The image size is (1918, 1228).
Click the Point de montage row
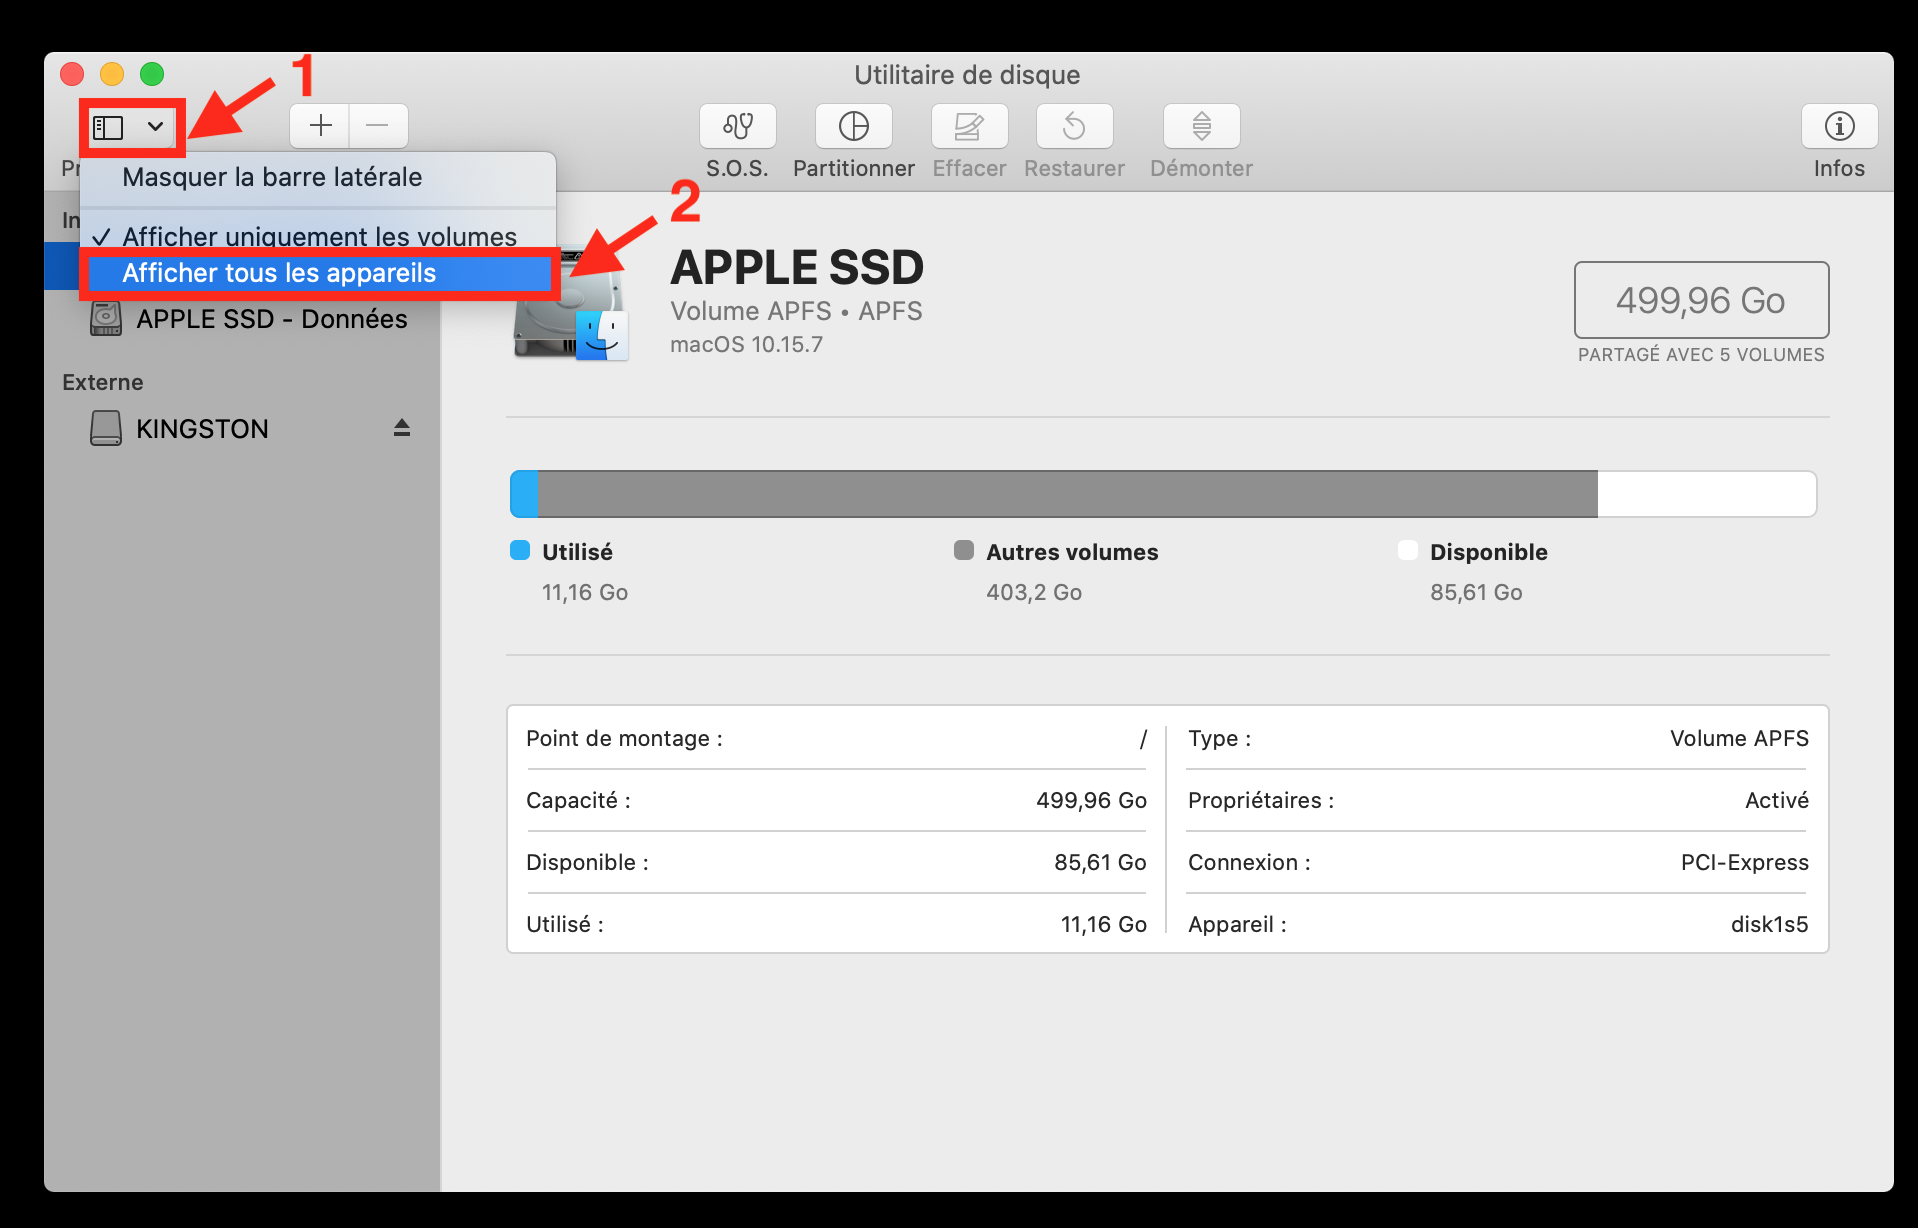point(837,739)
